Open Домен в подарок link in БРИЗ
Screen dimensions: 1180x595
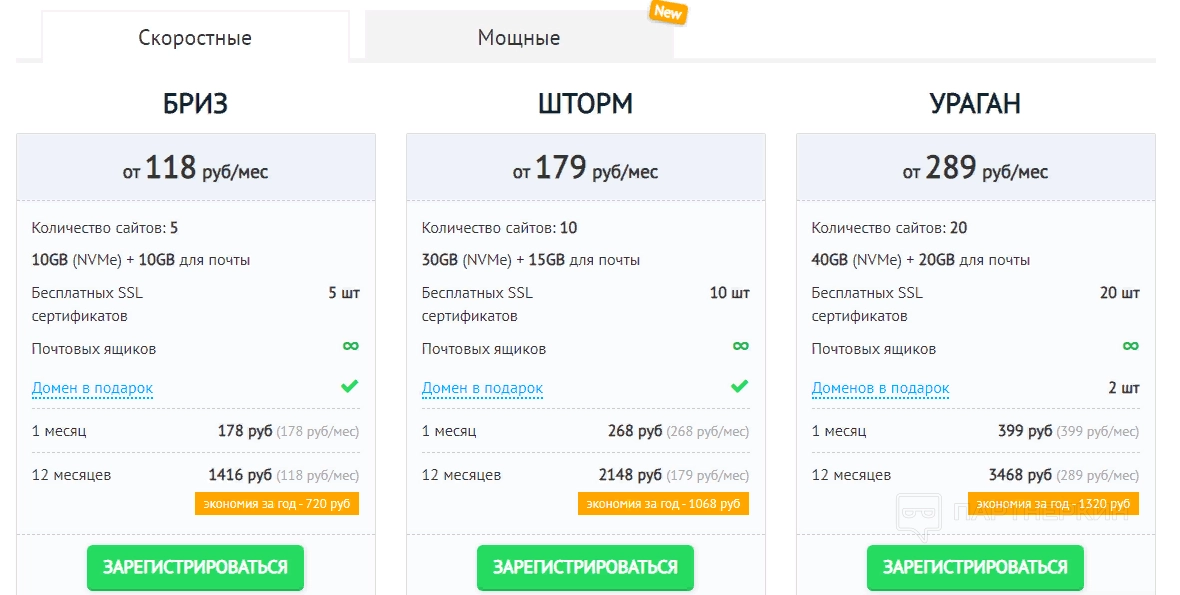tap(92, 388)
